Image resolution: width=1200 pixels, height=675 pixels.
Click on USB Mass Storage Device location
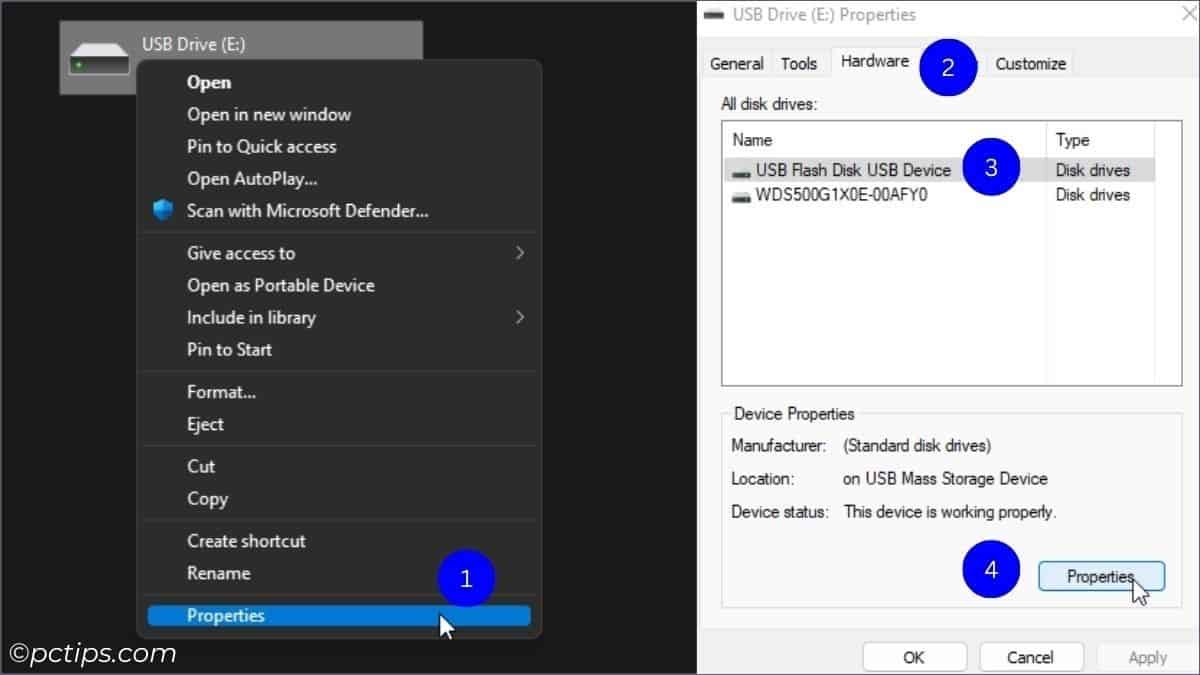[x=945, y=479]
